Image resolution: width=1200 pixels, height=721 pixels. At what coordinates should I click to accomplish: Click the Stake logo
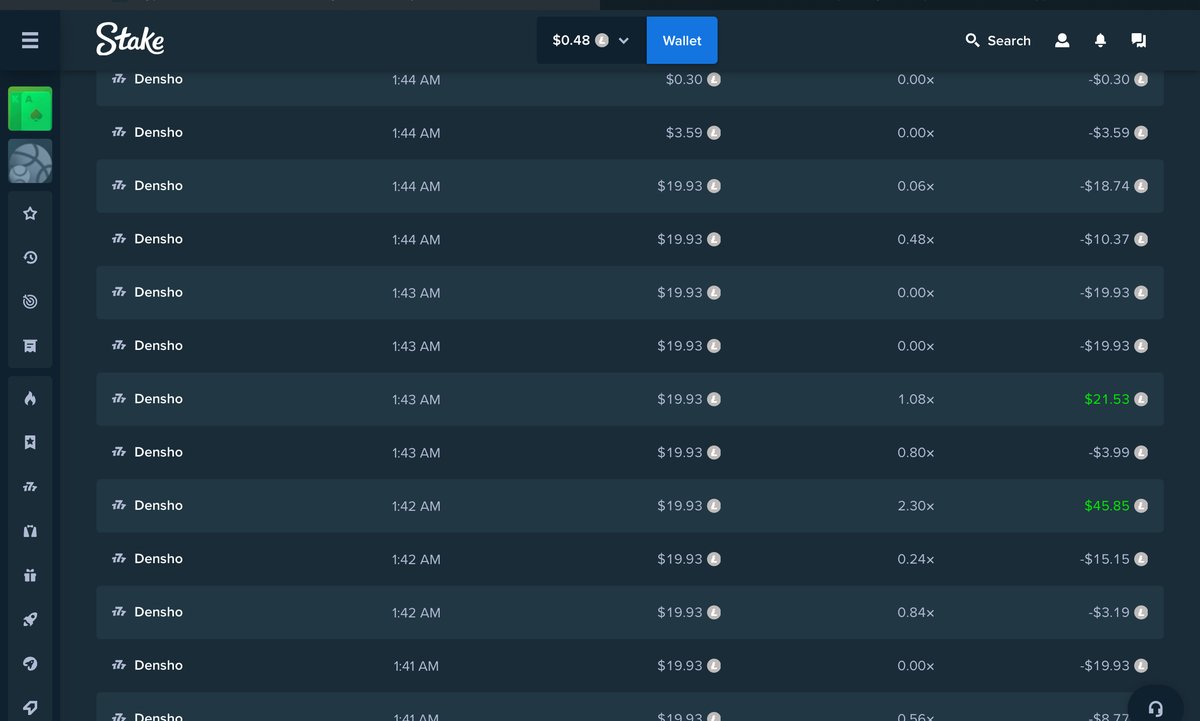[x=130, y=40]
